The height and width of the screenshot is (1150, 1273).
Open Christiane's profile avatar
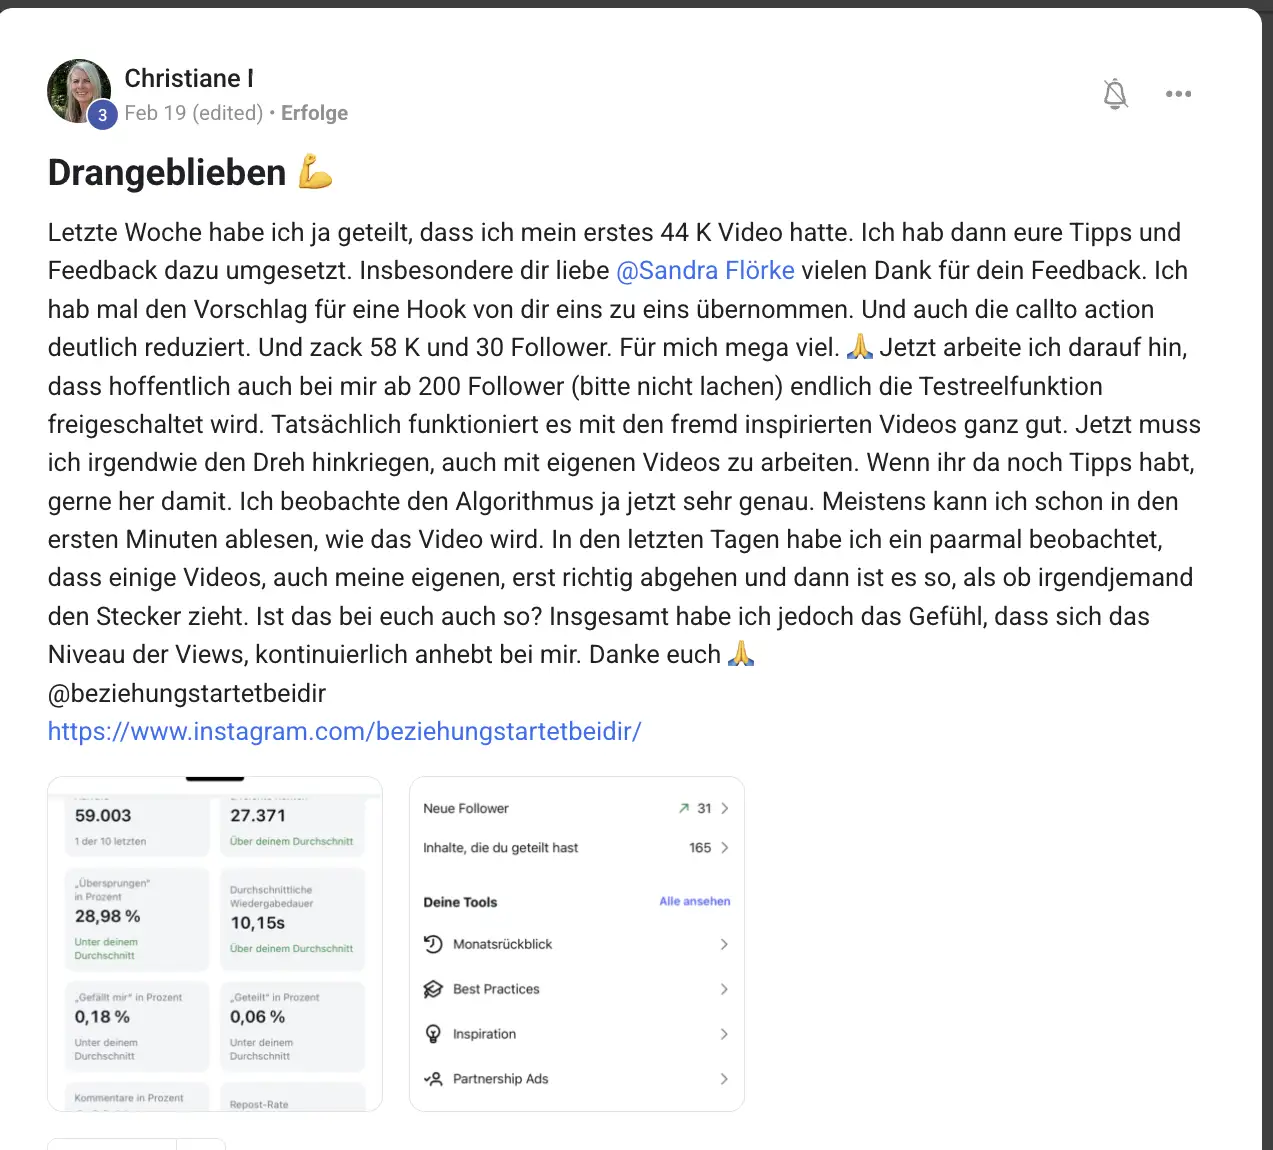pos(79,91)
